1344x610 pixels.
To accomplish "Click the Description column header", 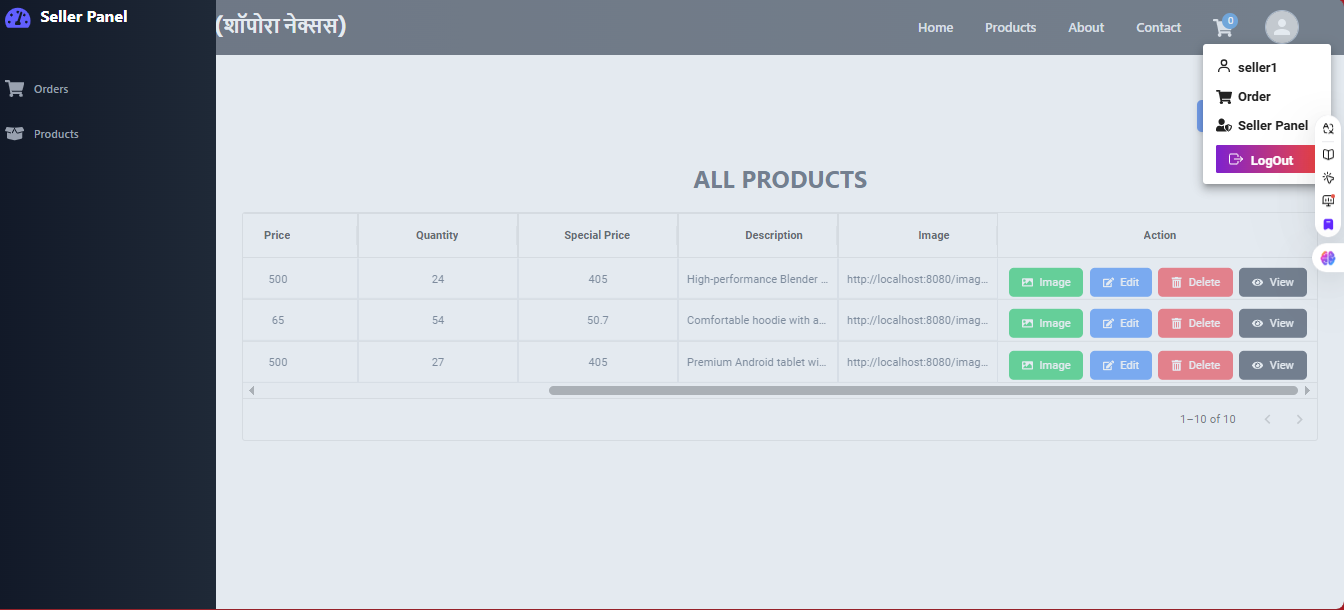I will point(757,235).
